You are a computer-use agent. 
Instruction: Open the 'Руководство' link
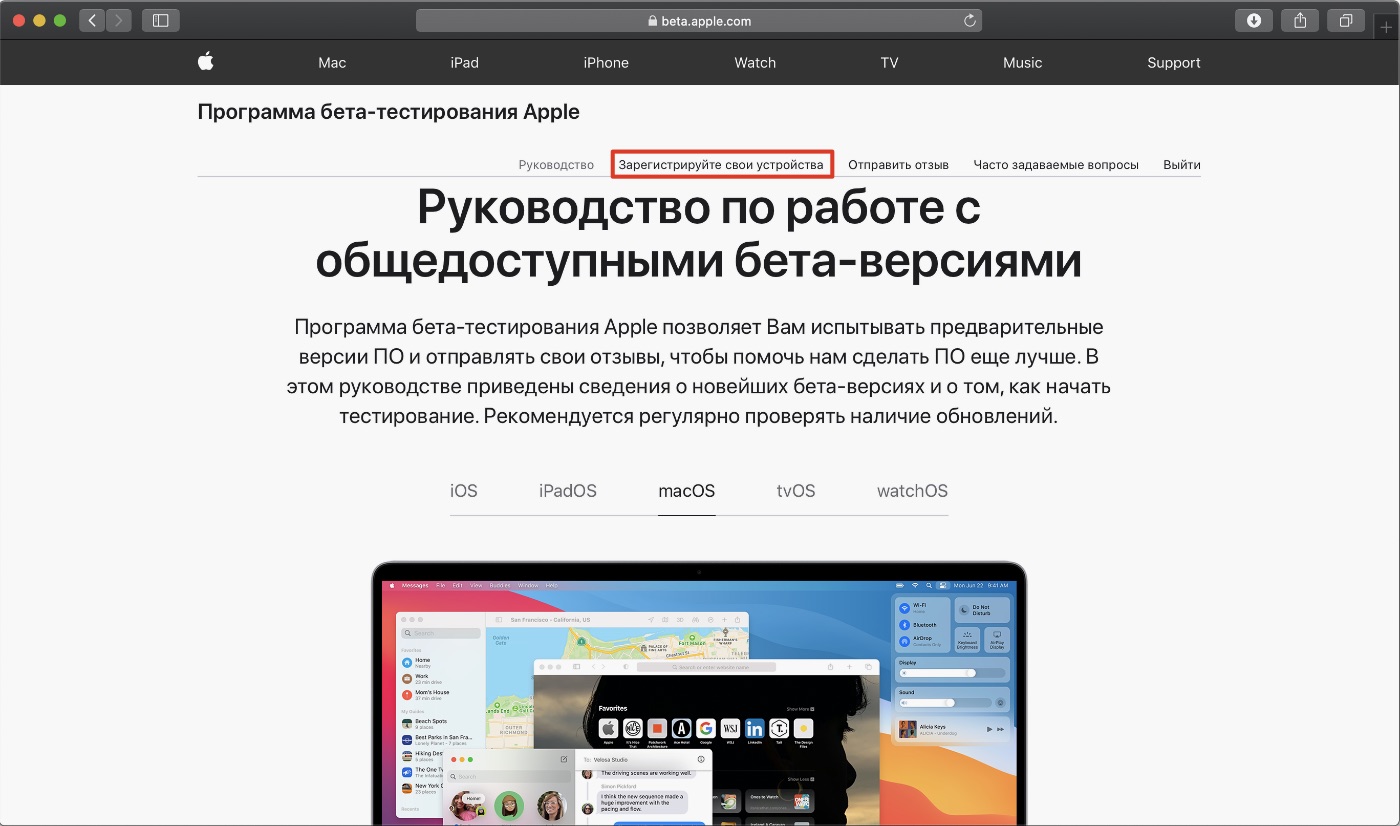tap(556, 165)
